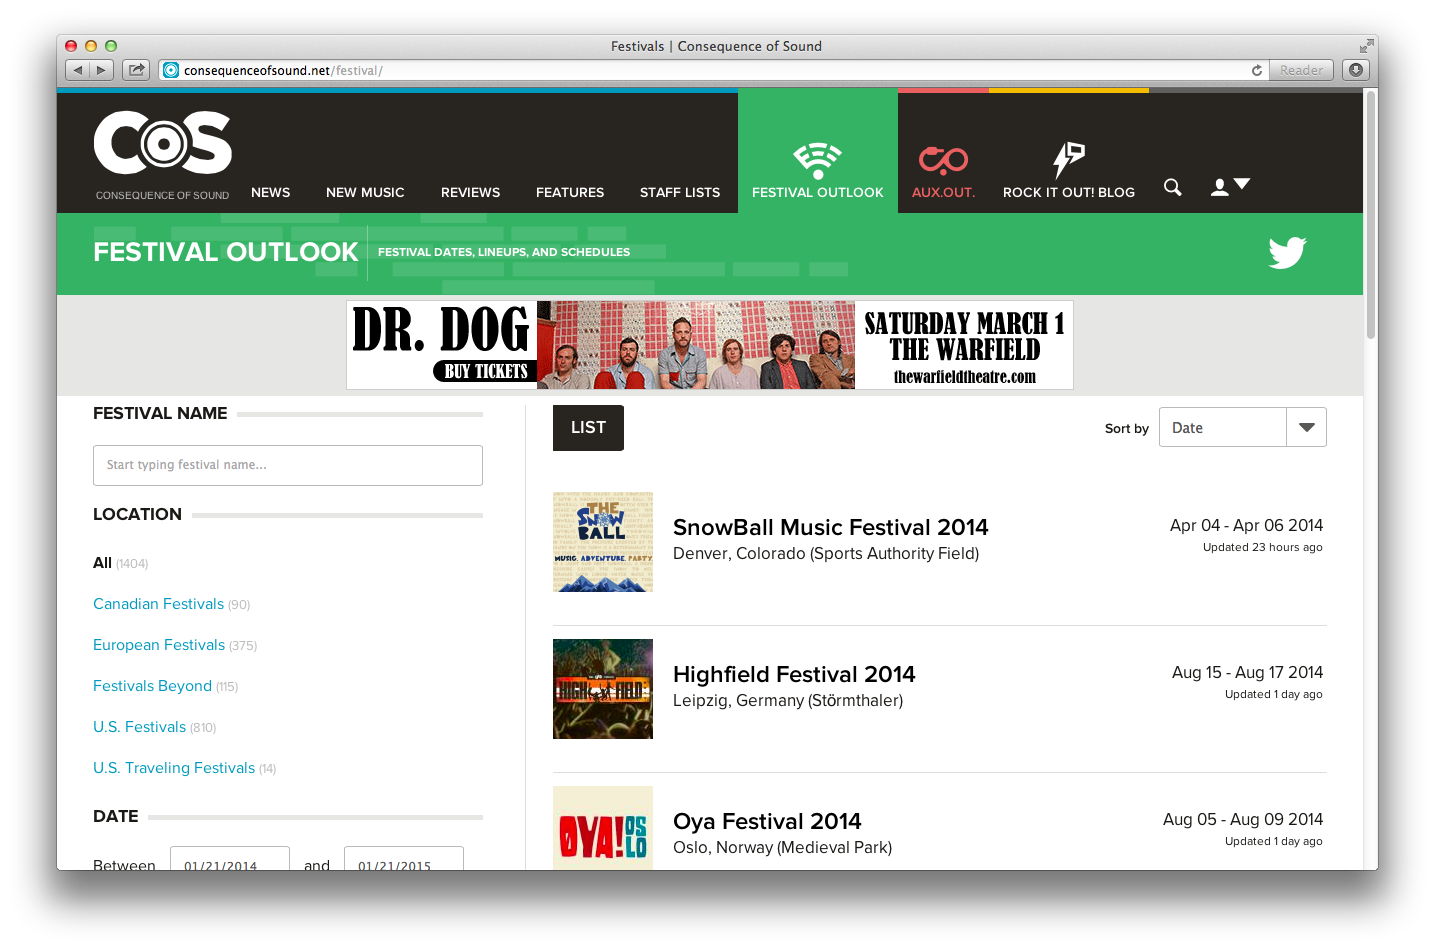Click the 'Aug 05 - Aug 09 2014' date

(x=1243, y=819)
